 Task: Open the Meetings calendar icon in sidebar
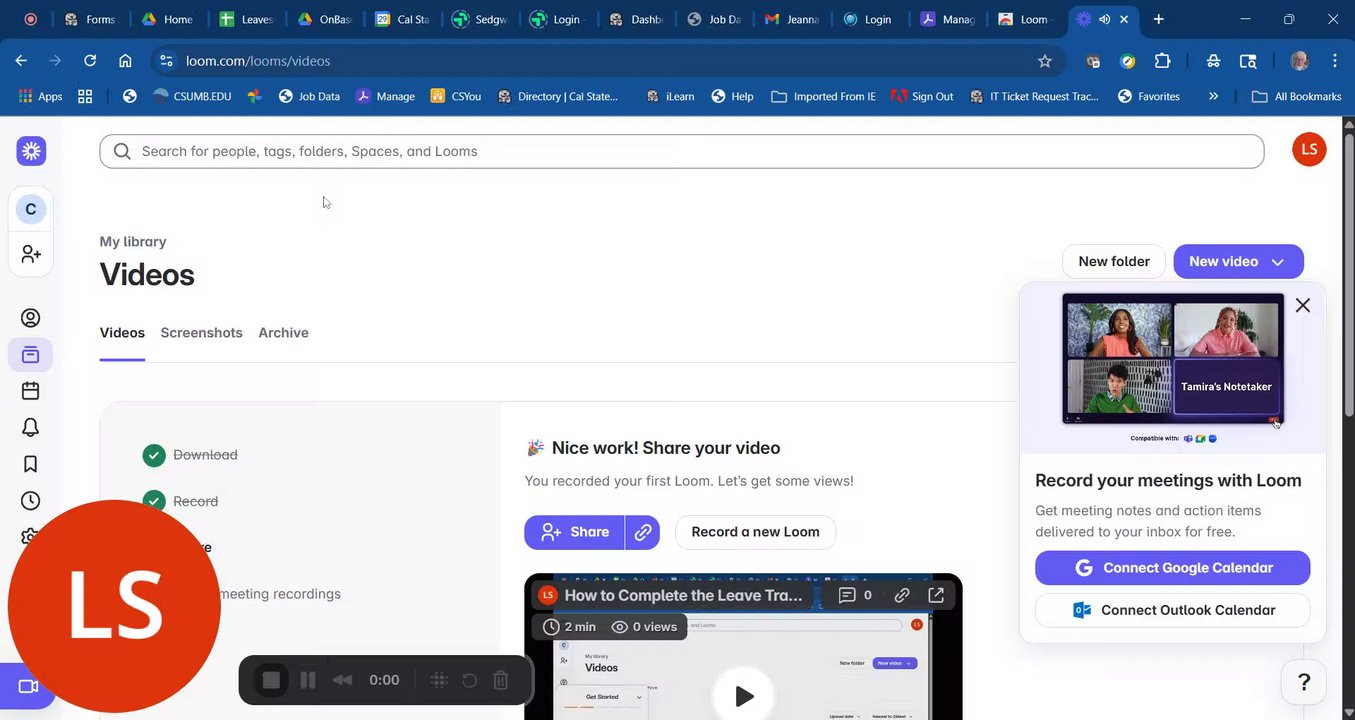[x=31, y=391]
